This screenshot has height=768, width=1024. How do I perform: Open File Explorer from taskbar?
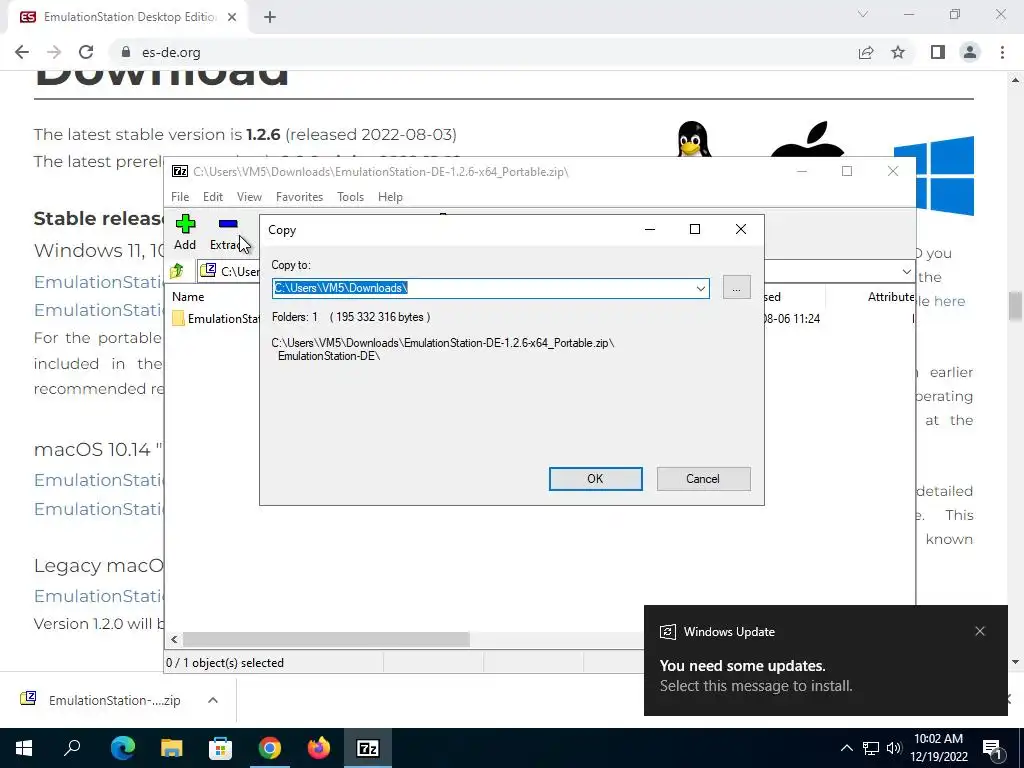[171, 748]
